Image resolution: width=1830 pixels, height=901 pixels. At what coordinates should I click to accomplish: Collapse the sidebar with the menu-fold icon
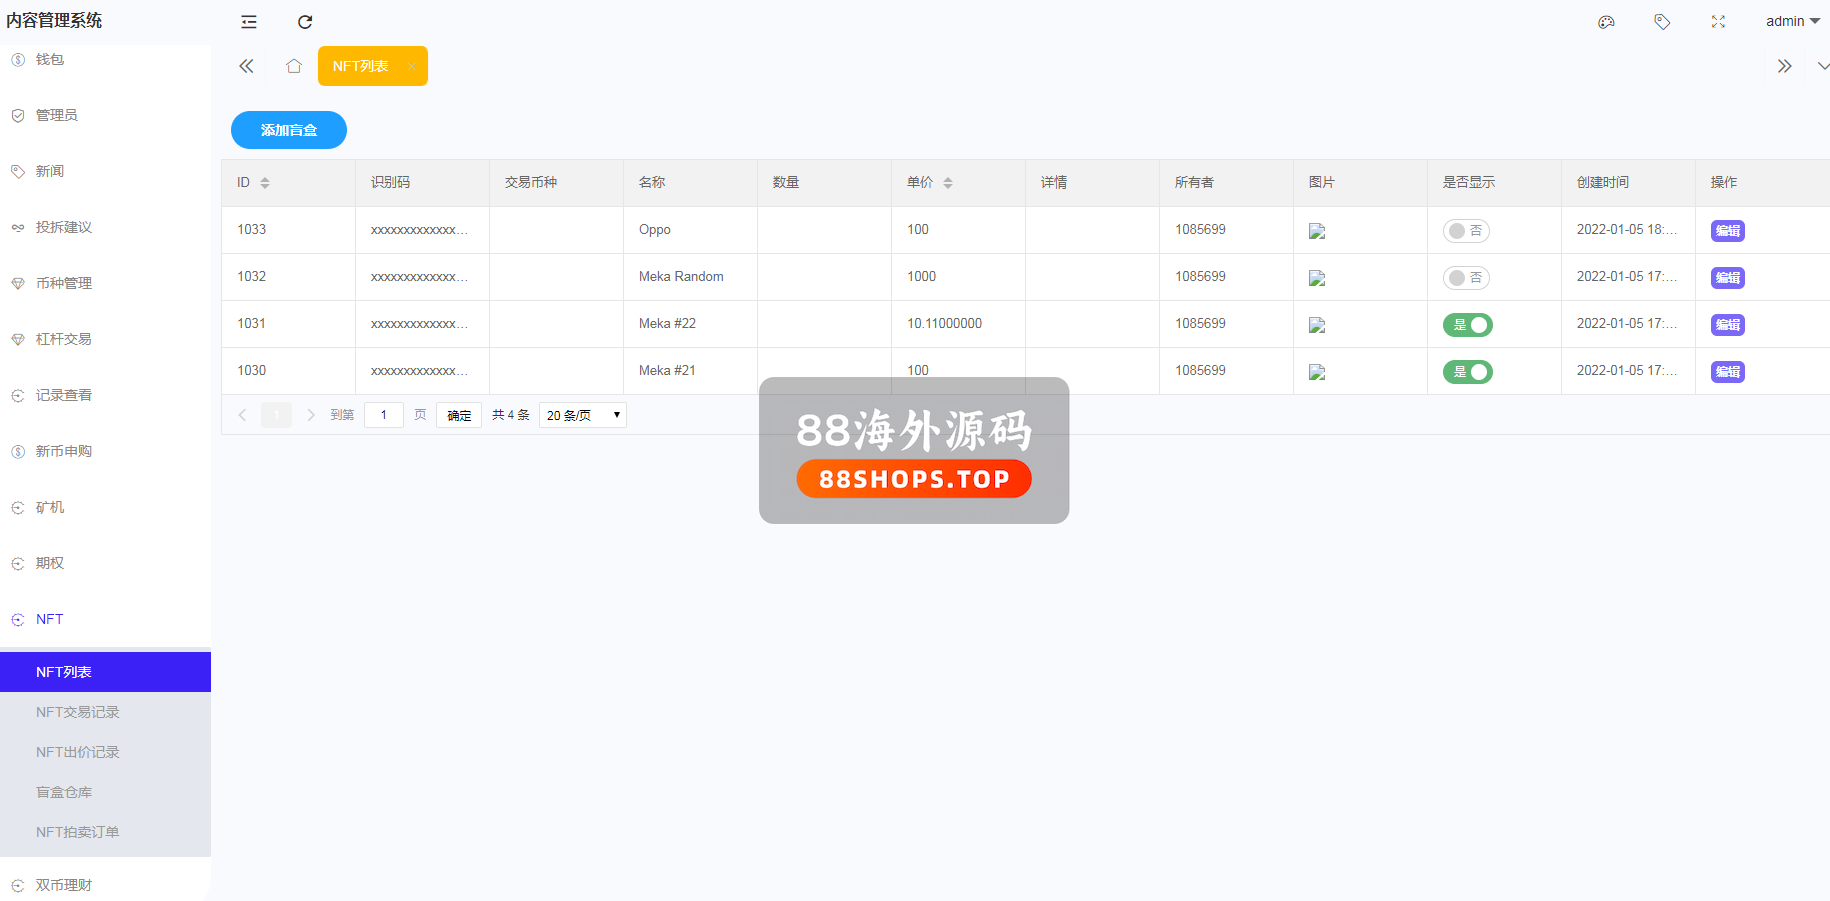click(249, 22)
